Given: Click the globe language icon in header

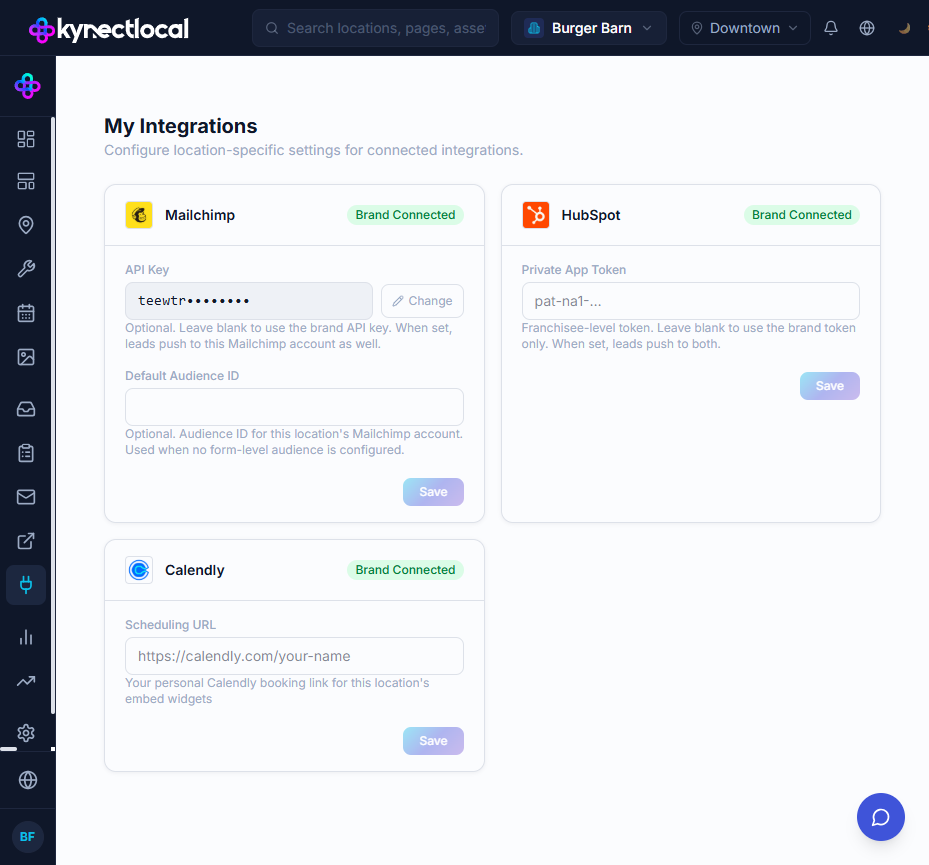Looking at the screenshot, I should (x=867, y=28).
